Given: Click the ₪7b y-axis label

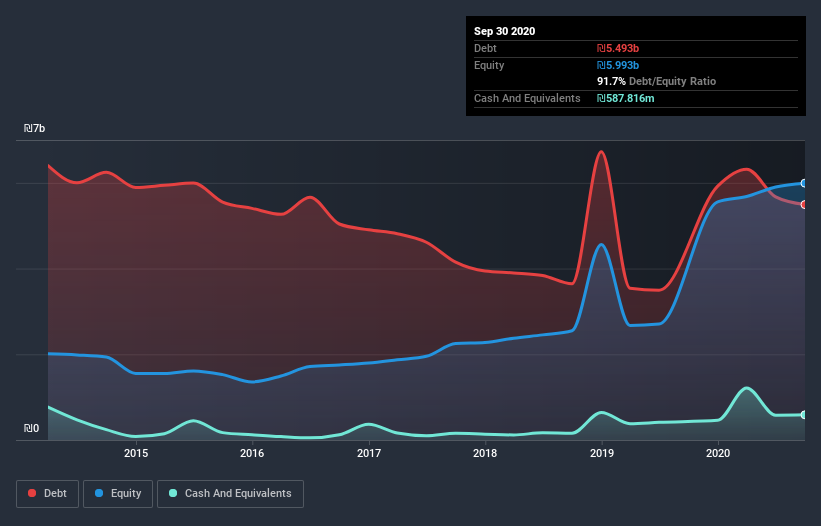Looking at the screenshot, I should [35, 128].
